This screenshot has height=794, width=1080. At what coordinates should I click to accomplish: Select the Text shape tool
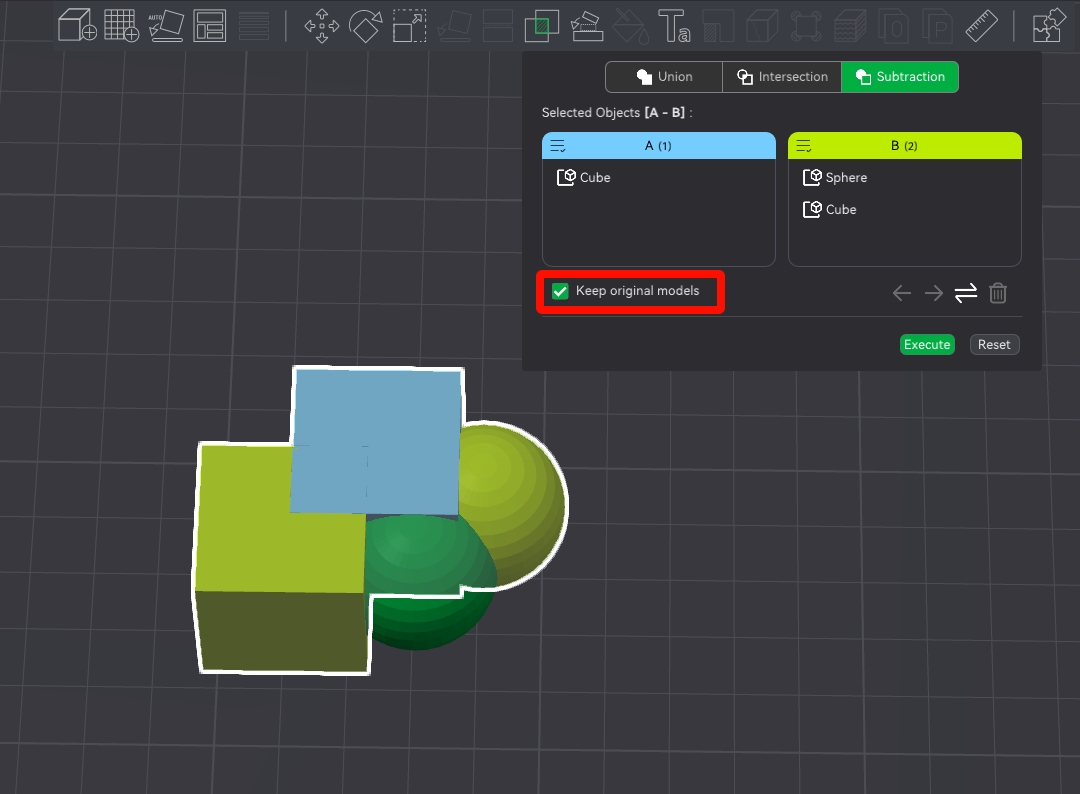pyautogui.click(x=674, y=25)
